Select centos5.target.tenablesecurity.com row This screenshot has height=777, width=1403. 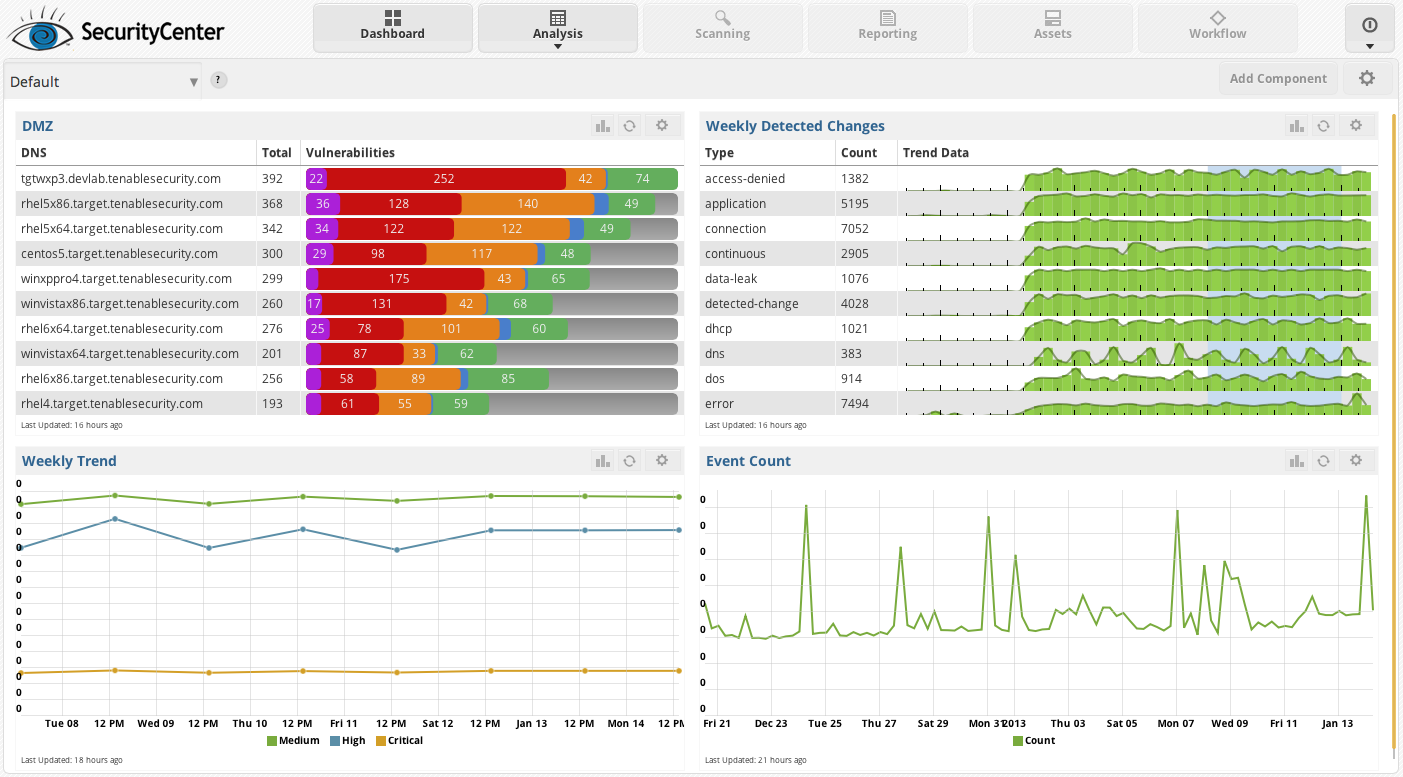(x=349, y=254)
